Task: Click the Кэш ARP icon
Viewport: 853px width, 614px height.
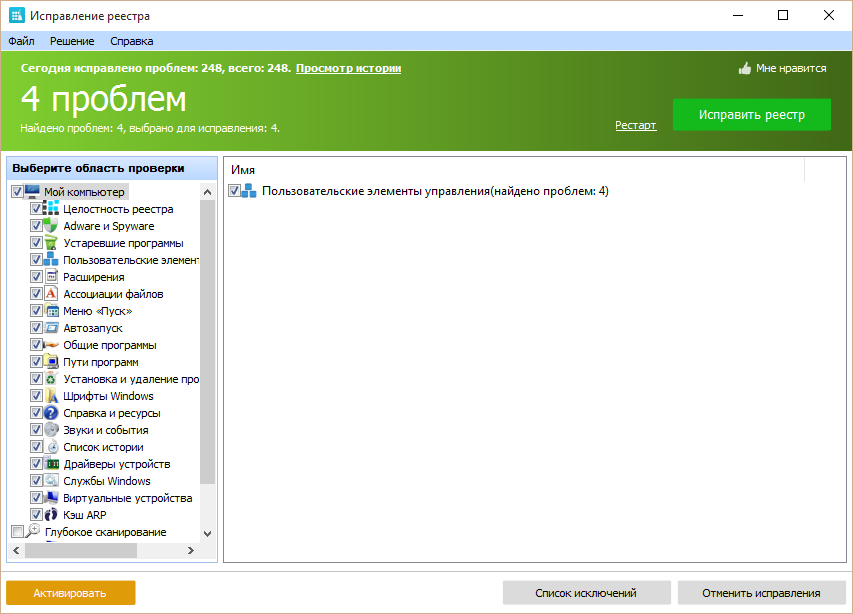Action: (x=52, y=515)
